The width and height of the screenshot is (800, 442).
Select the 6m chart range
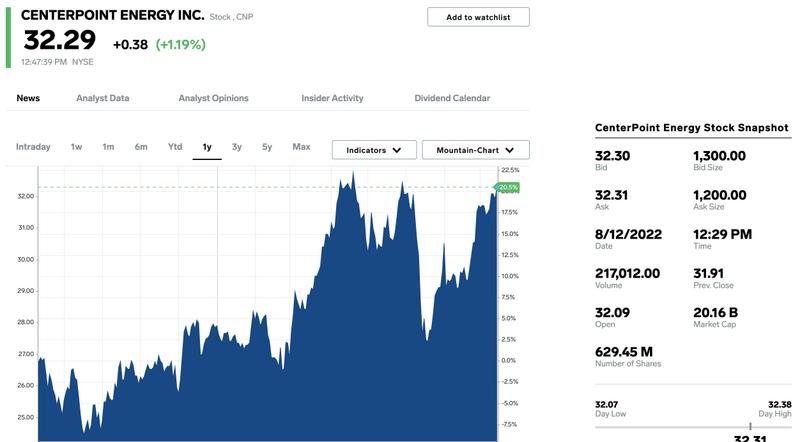(141, 147)
